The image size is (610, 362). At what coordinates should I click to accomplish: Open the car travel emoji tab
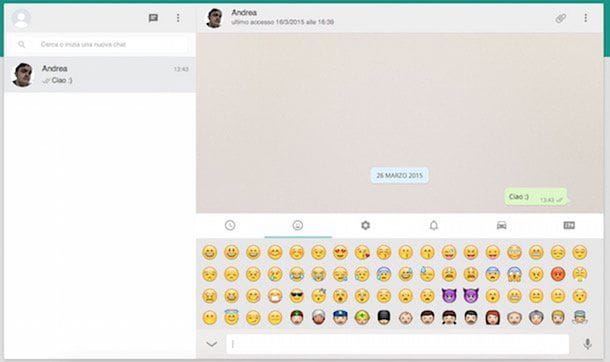(x=501, y=225)
